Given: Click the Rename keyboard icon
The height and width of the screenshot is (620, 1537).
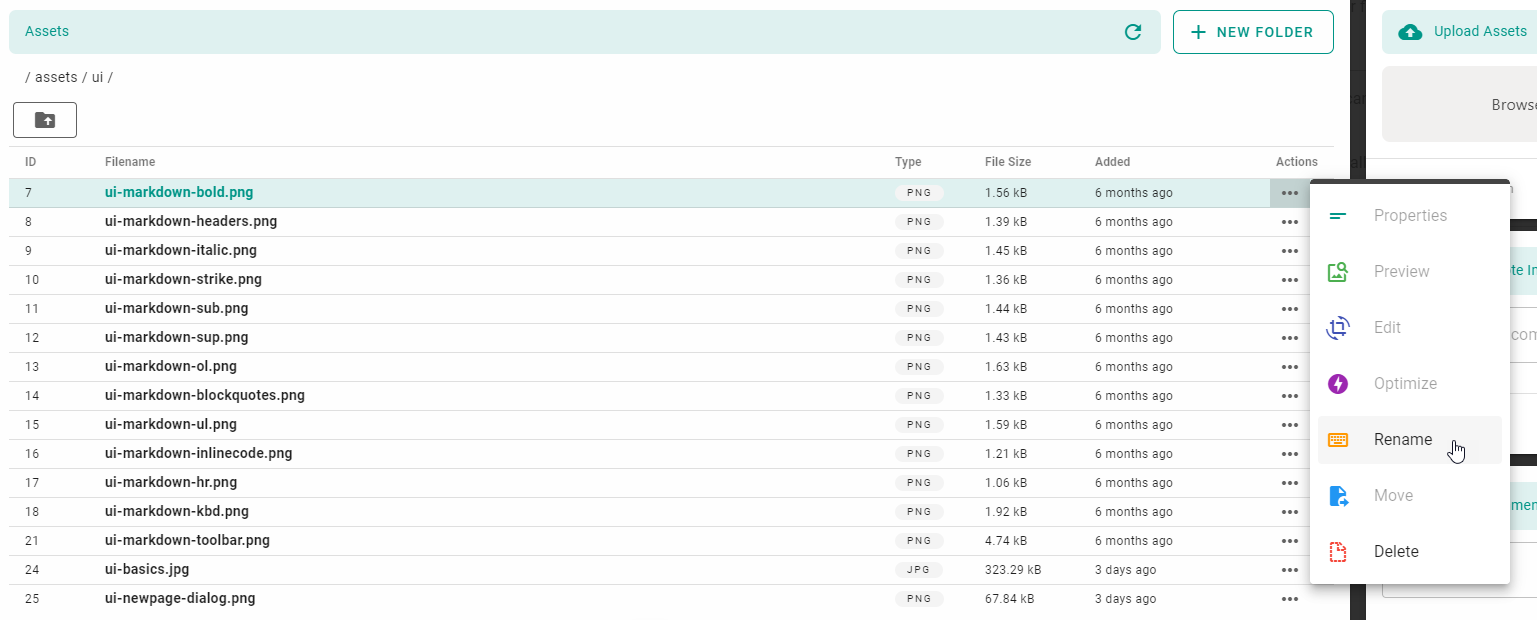Looking at the screenshot, I should click(x=1337, y=440).
